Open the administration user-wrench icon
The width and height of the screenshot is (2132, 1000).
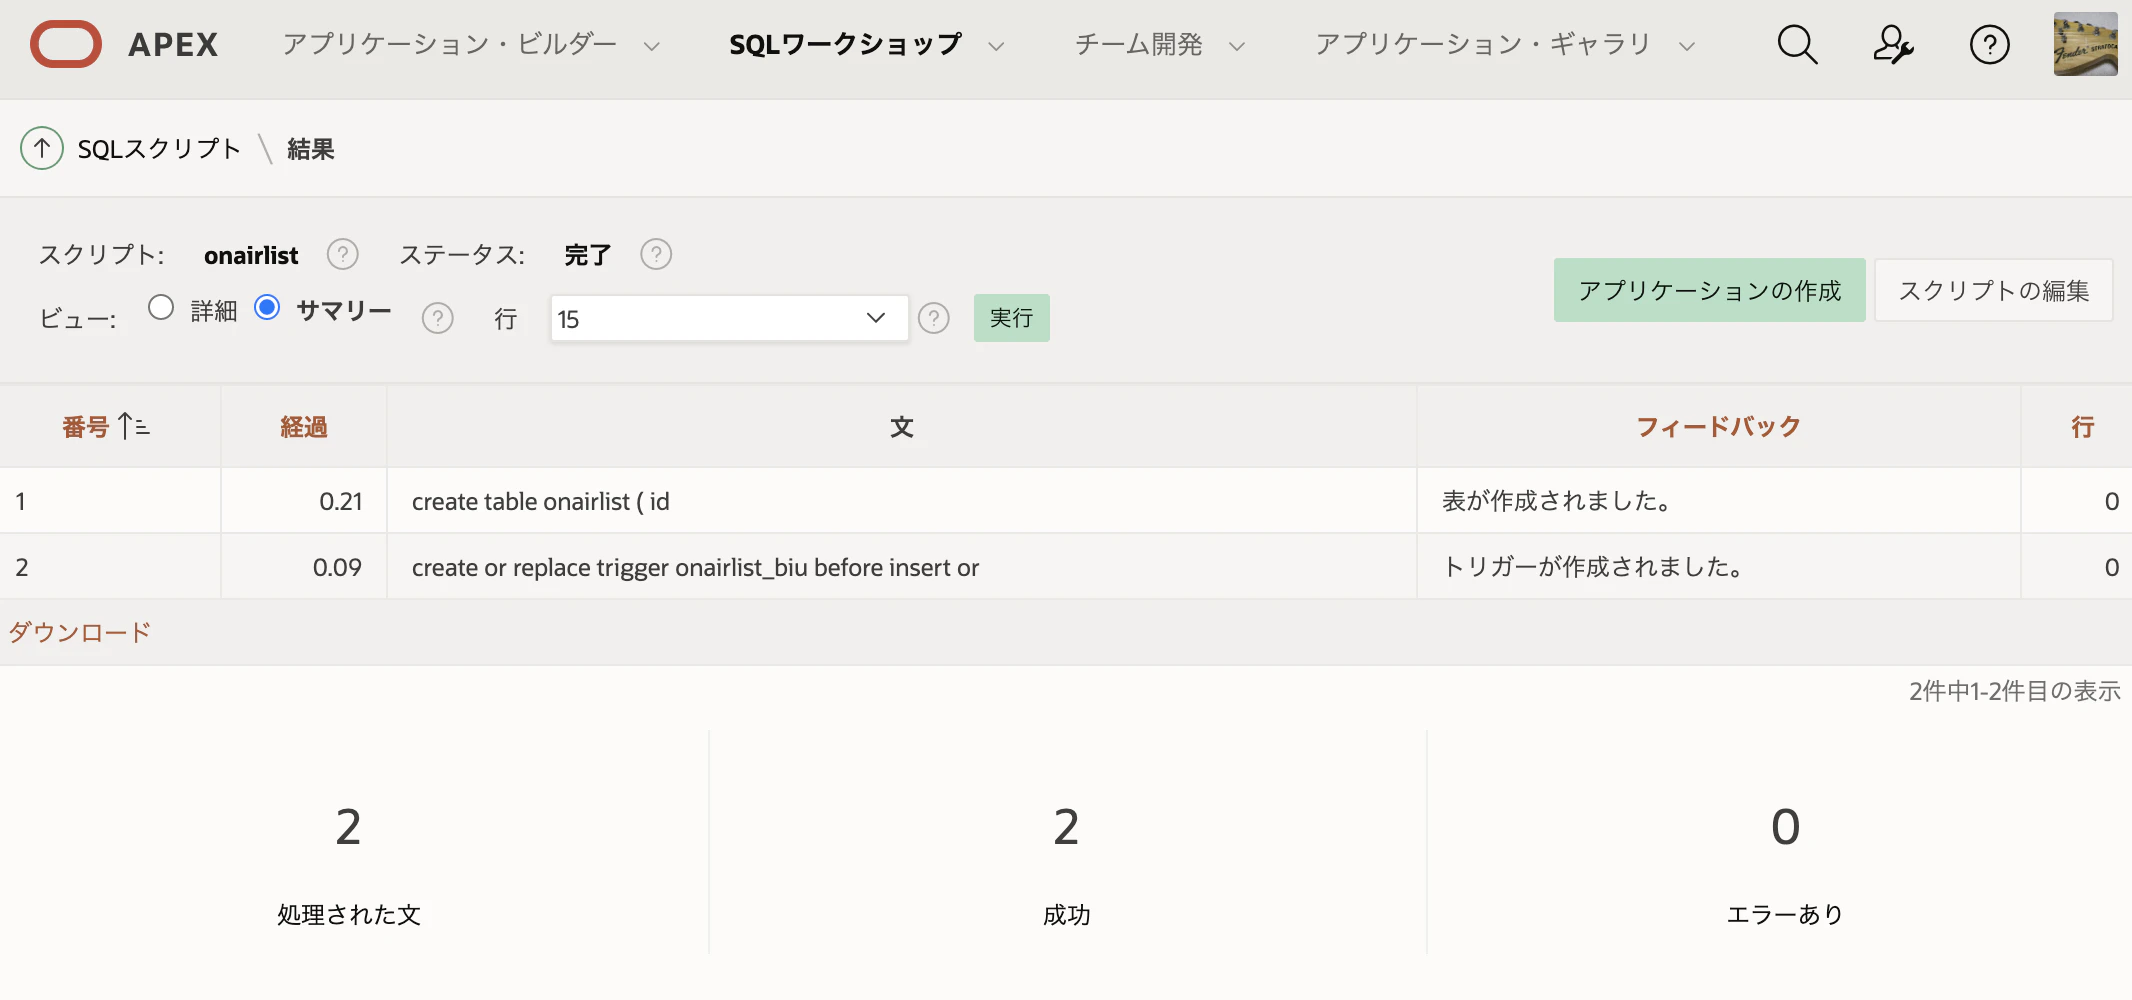[x=1893, y=45]
